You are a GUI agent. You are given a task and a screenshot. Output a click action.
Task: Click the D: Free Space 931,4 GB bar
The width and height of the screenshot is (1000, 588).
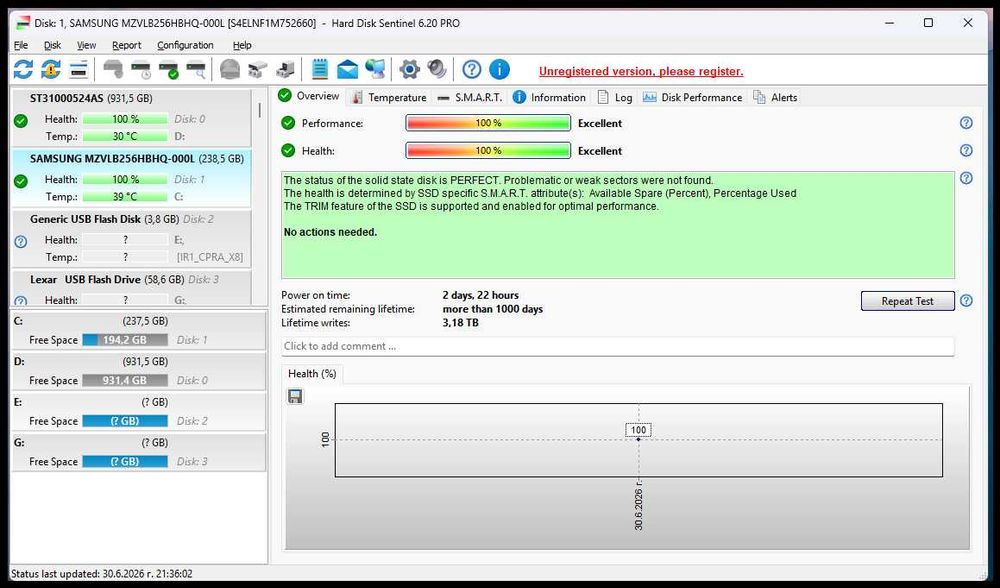pos(125,380)
